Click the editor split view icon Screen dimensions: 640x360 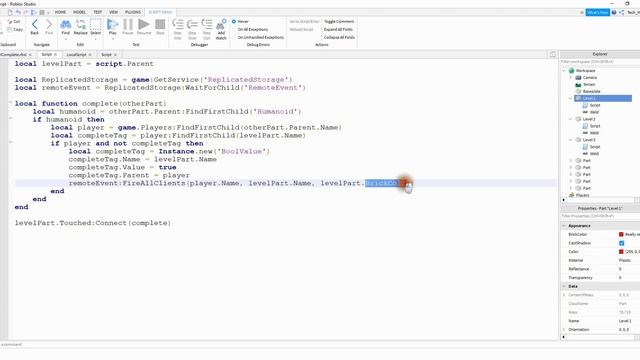553,54
